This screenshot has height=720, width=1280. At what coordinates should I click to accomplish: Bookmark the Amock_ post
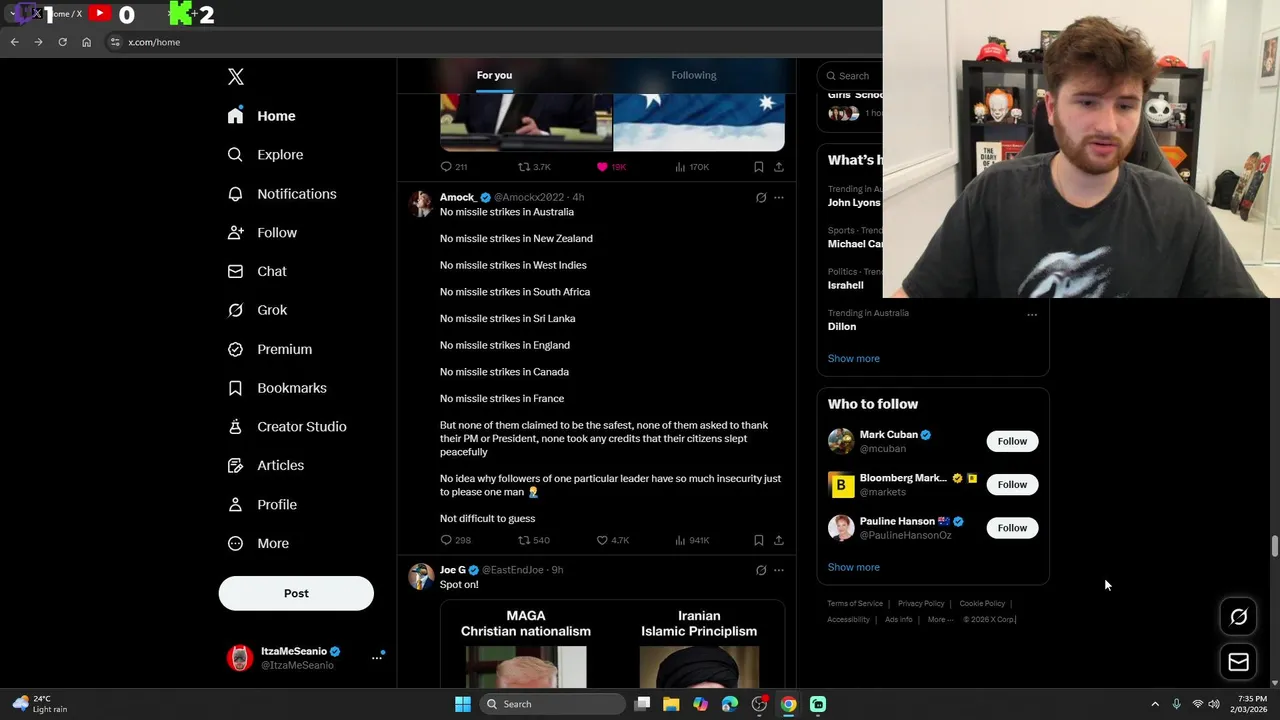tap(759, 540)
